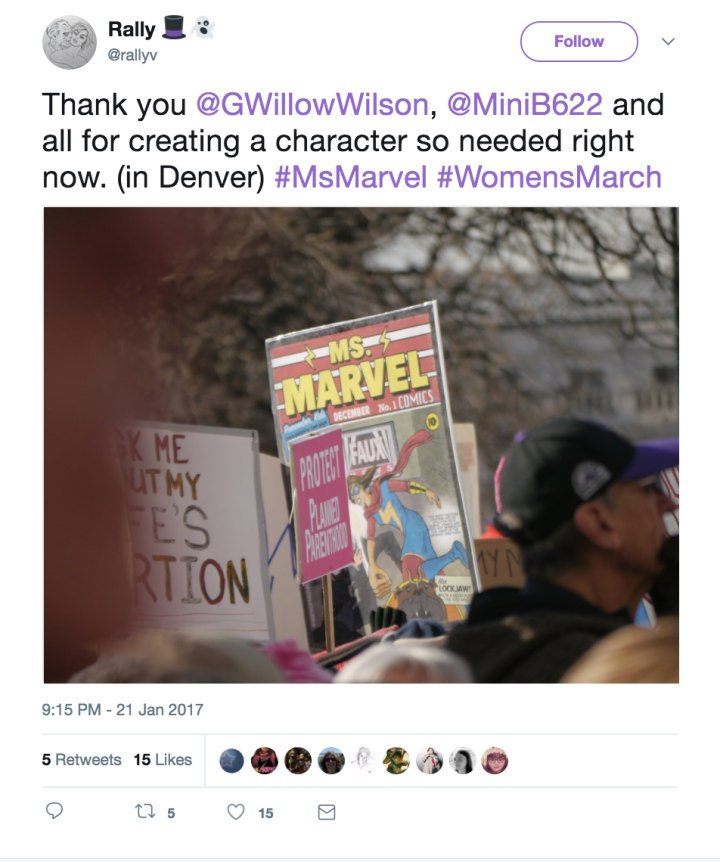This screenshot has width=720, height=862.
Task: Enlarge the Ms. Marvel protest sign photo
Action: coord(361,445)
